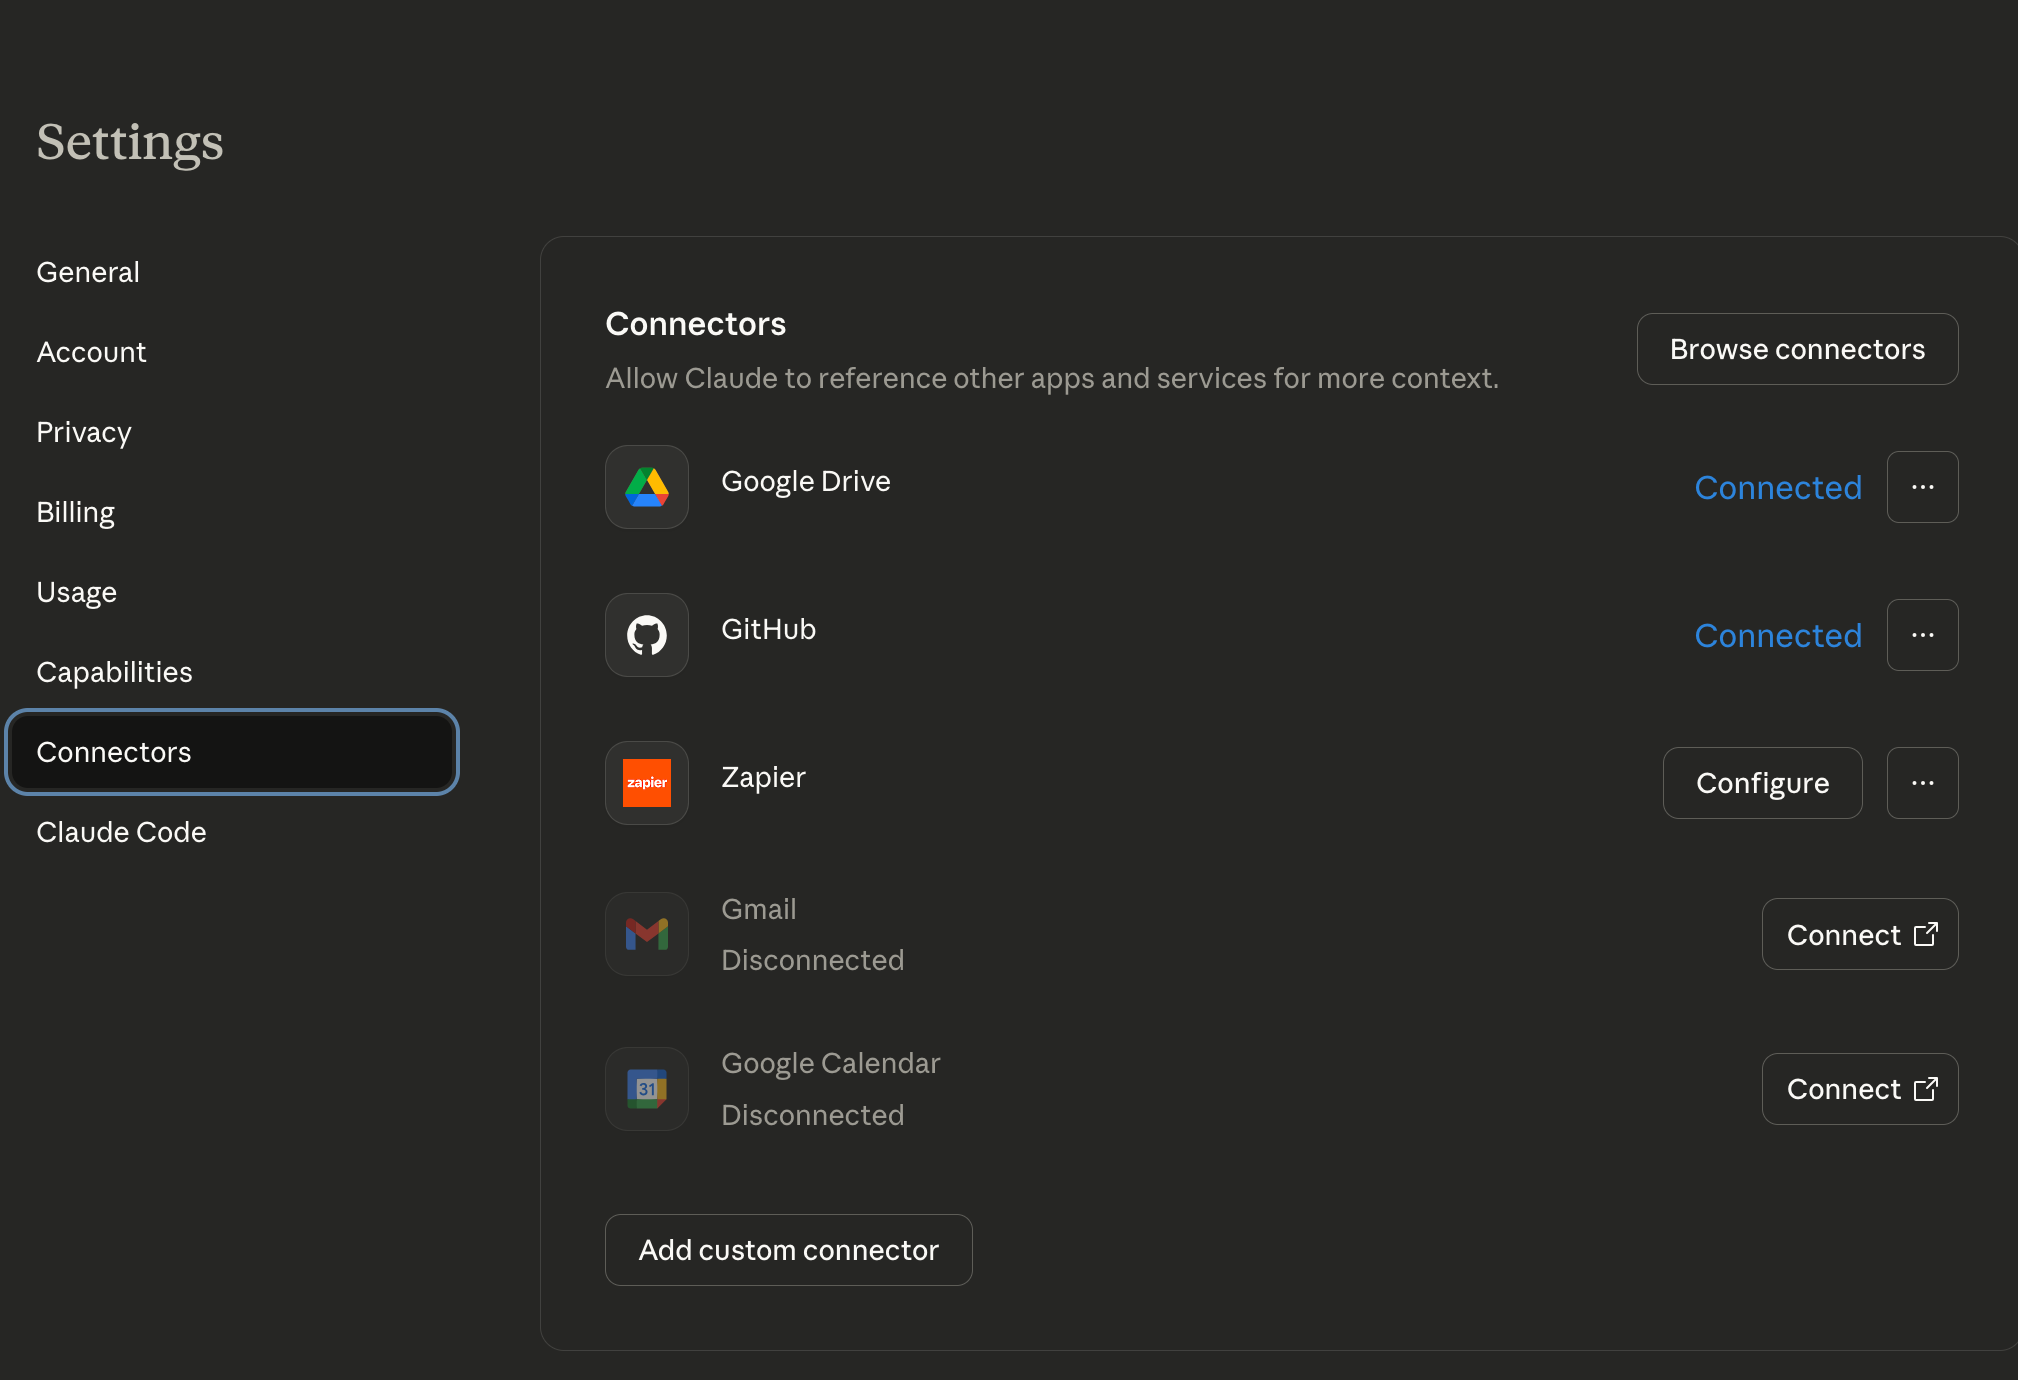Open Zapier's three-dot options menu
2018x1380 pixels.
click(1922, 783)
